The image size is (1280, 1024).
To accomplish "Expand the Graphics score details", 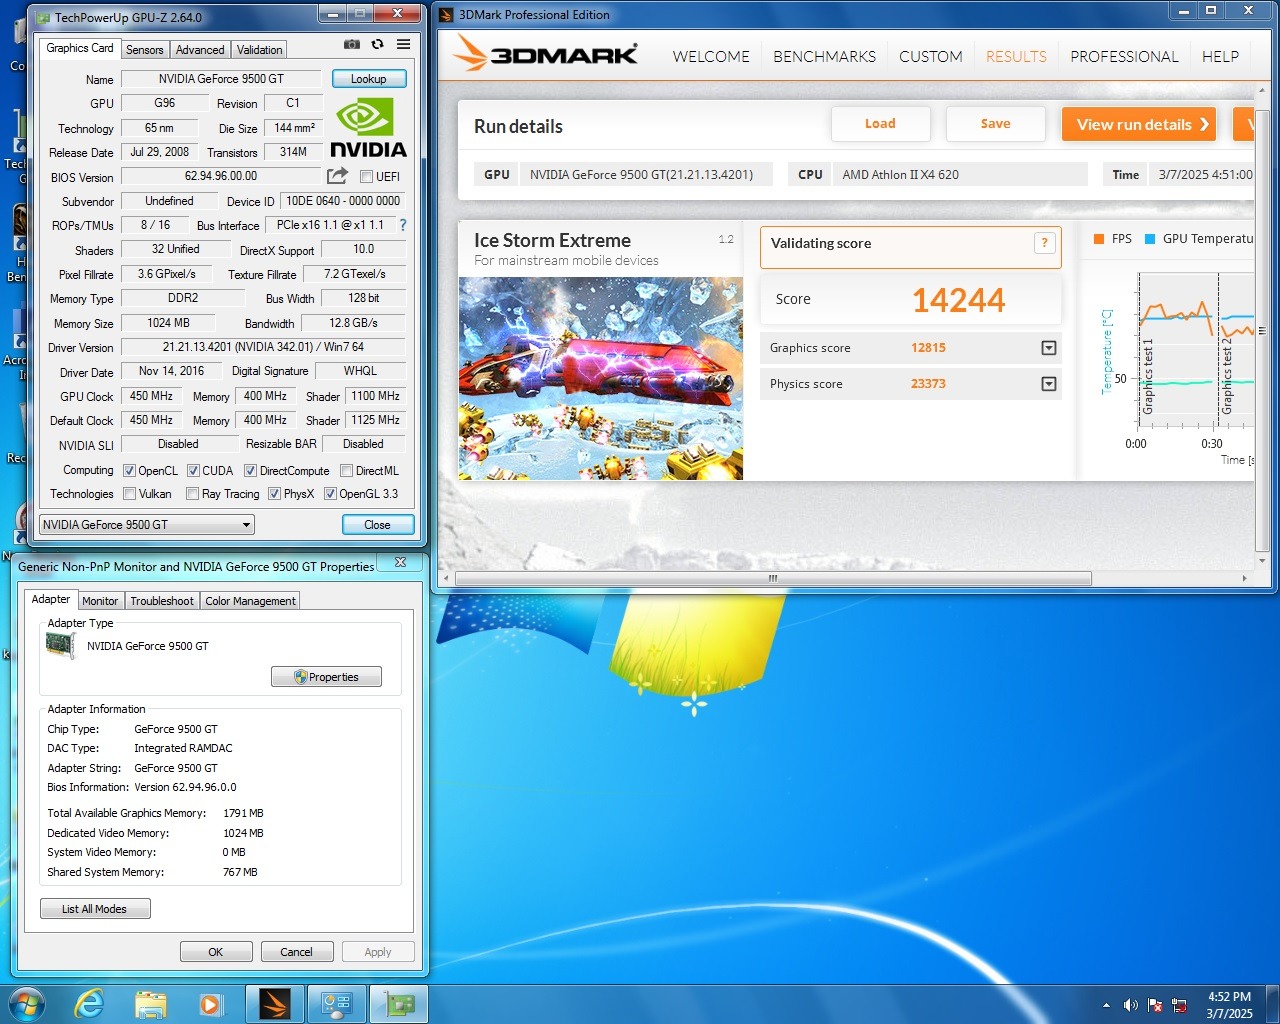I will (x=1048, y=348).
